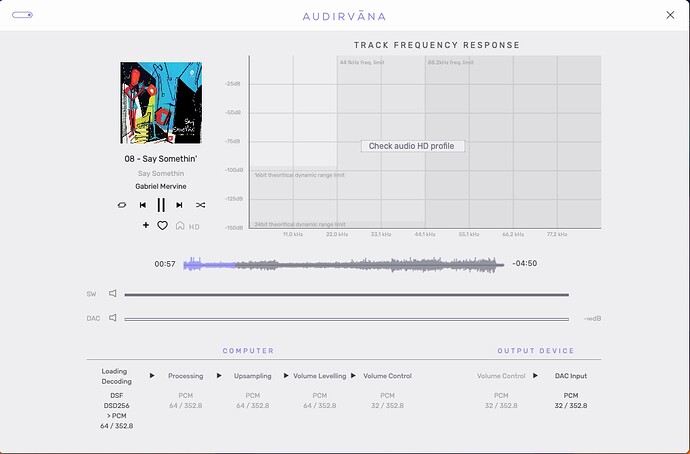690x454 pixels.
Task: Click output device Volume Control label
Action: pos(501,376)
